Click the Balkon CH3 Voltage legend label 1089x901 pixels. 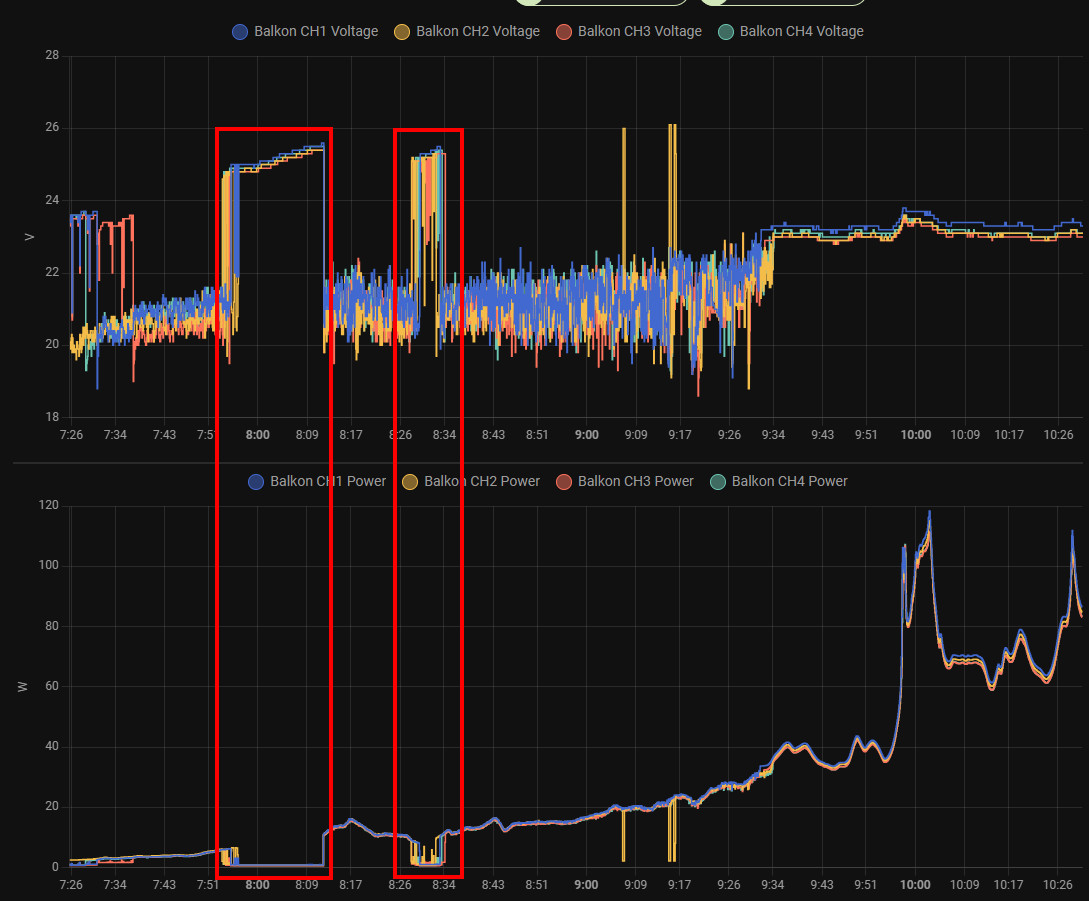pyautogui.click(x=640, y=31)
